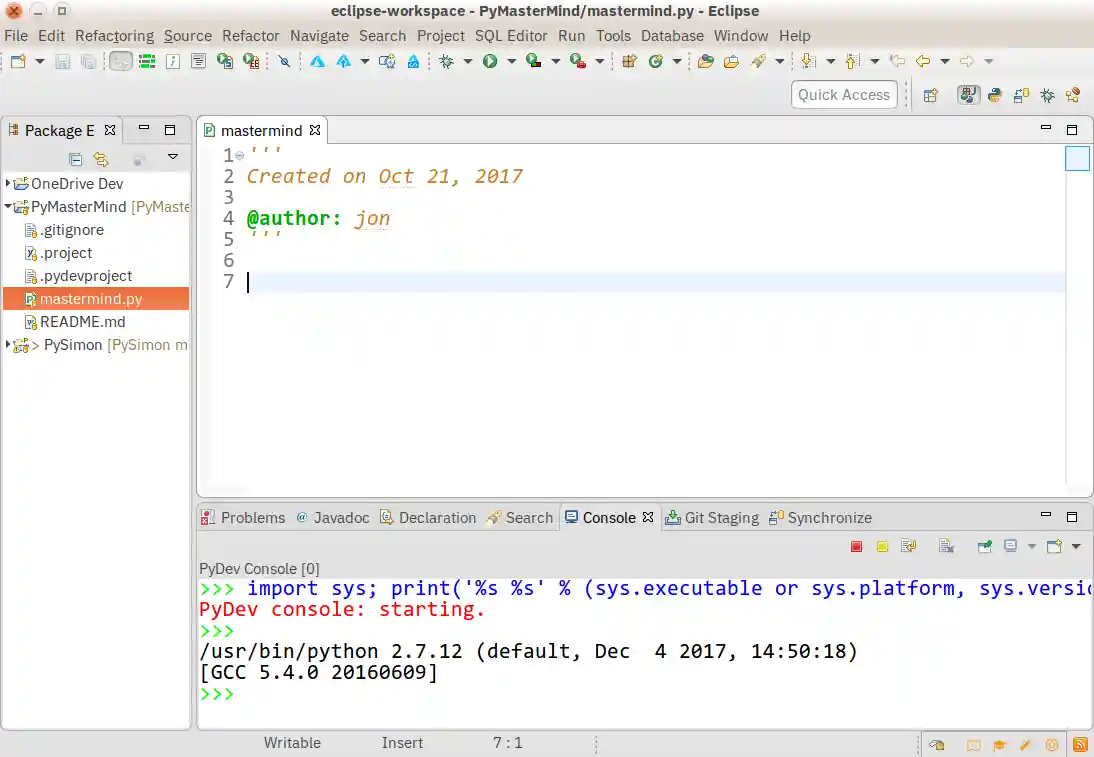The width and height of the screenshot is (1094, 757).
Task: Start a Debug session from the toolbar
Action: [446, 61]
